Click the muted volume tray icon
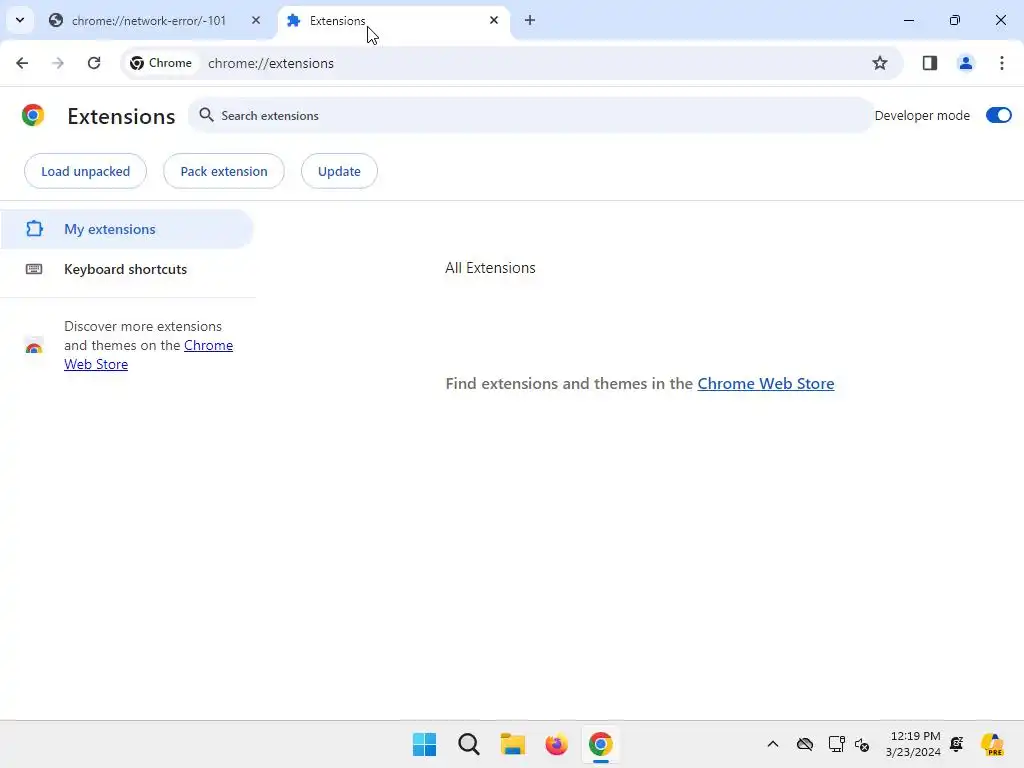This screenshot has width=1024, height=768. 862,744
